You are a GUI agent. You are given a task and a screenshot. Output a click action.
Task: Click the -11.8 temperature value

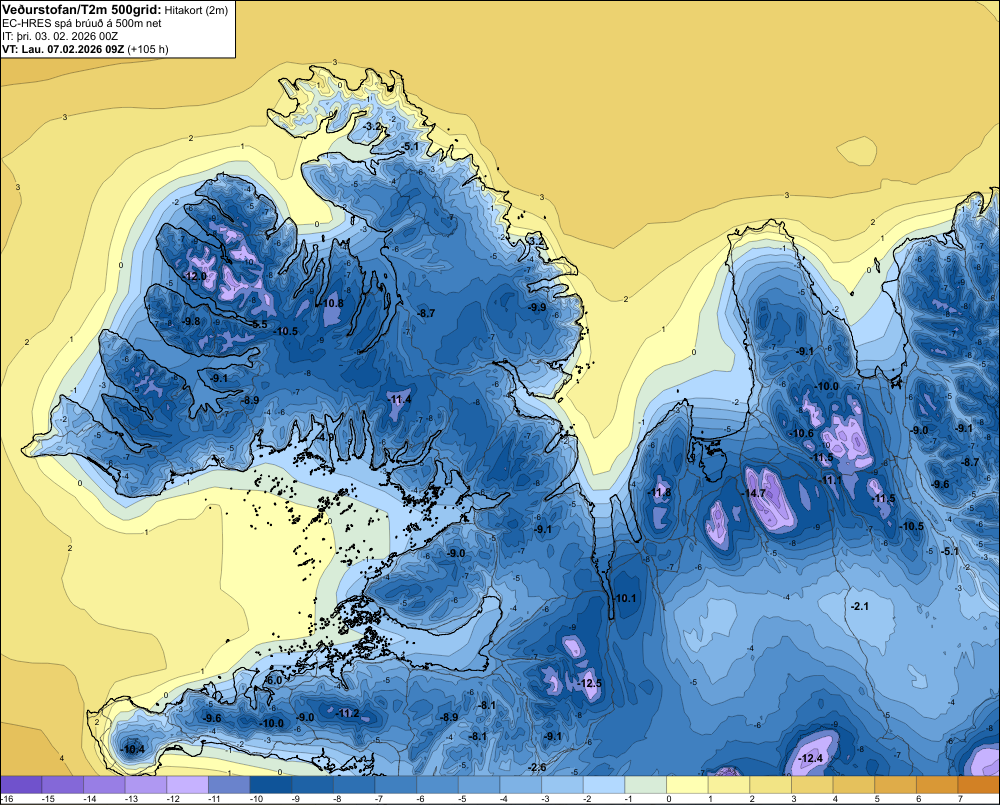660,492
